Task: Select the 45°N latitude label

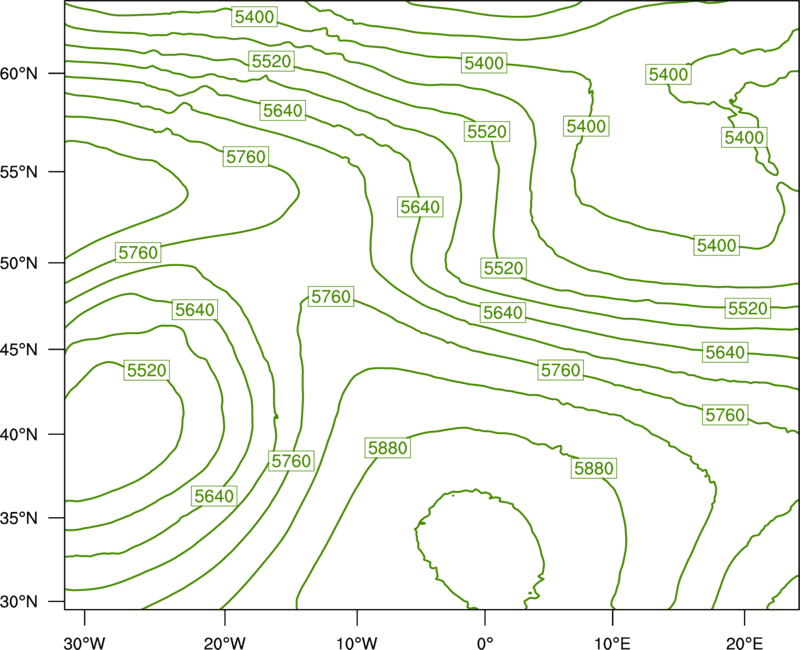Action: 19,349
